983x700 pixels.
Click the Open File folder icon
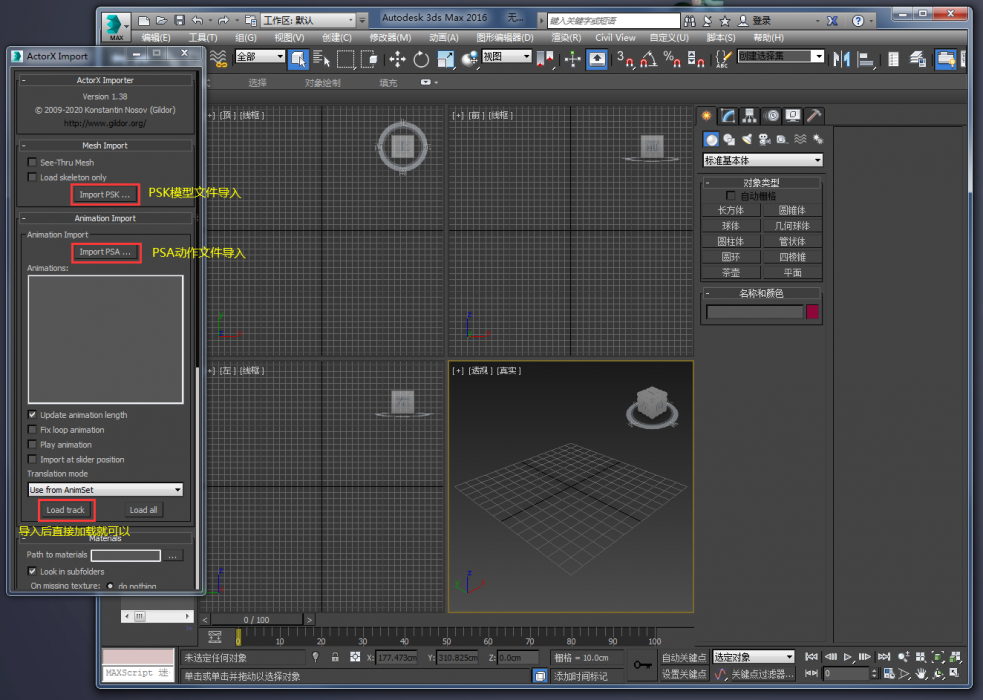[162, 21]
